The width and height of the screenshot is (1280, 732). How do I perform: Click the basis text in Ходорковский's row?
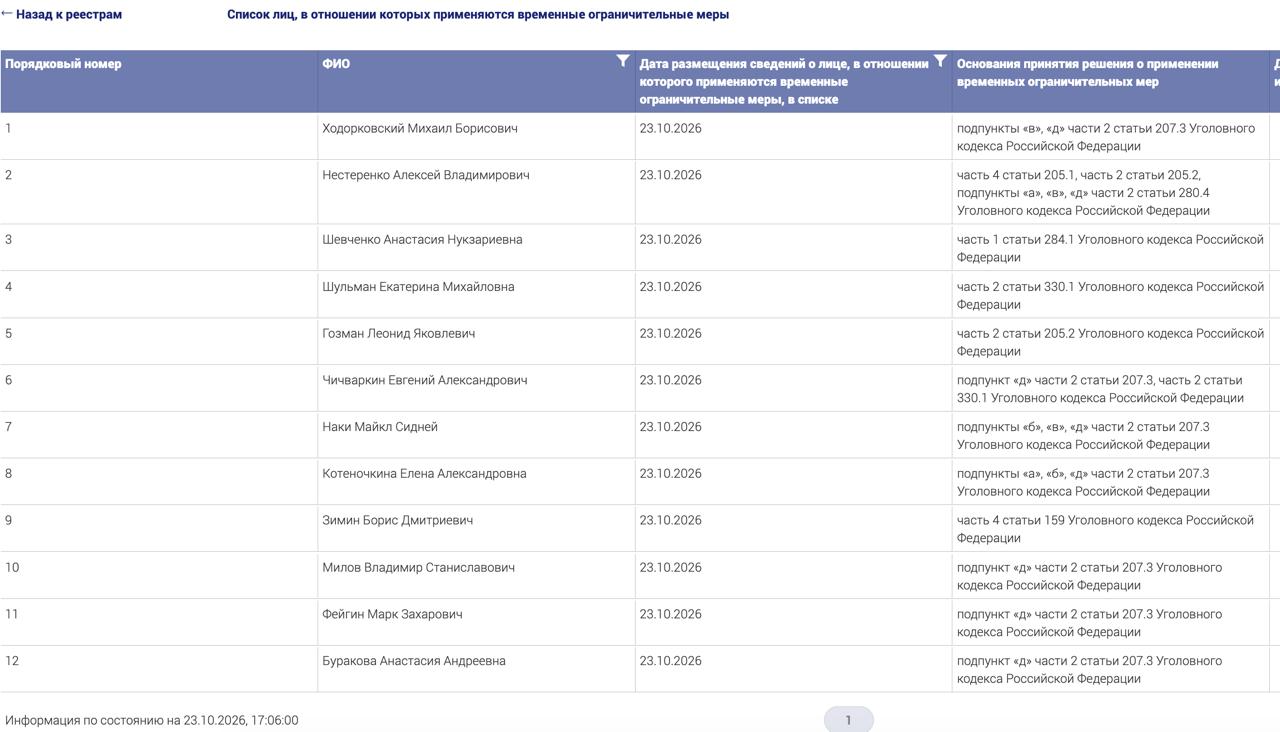(x=1106, y=137)
